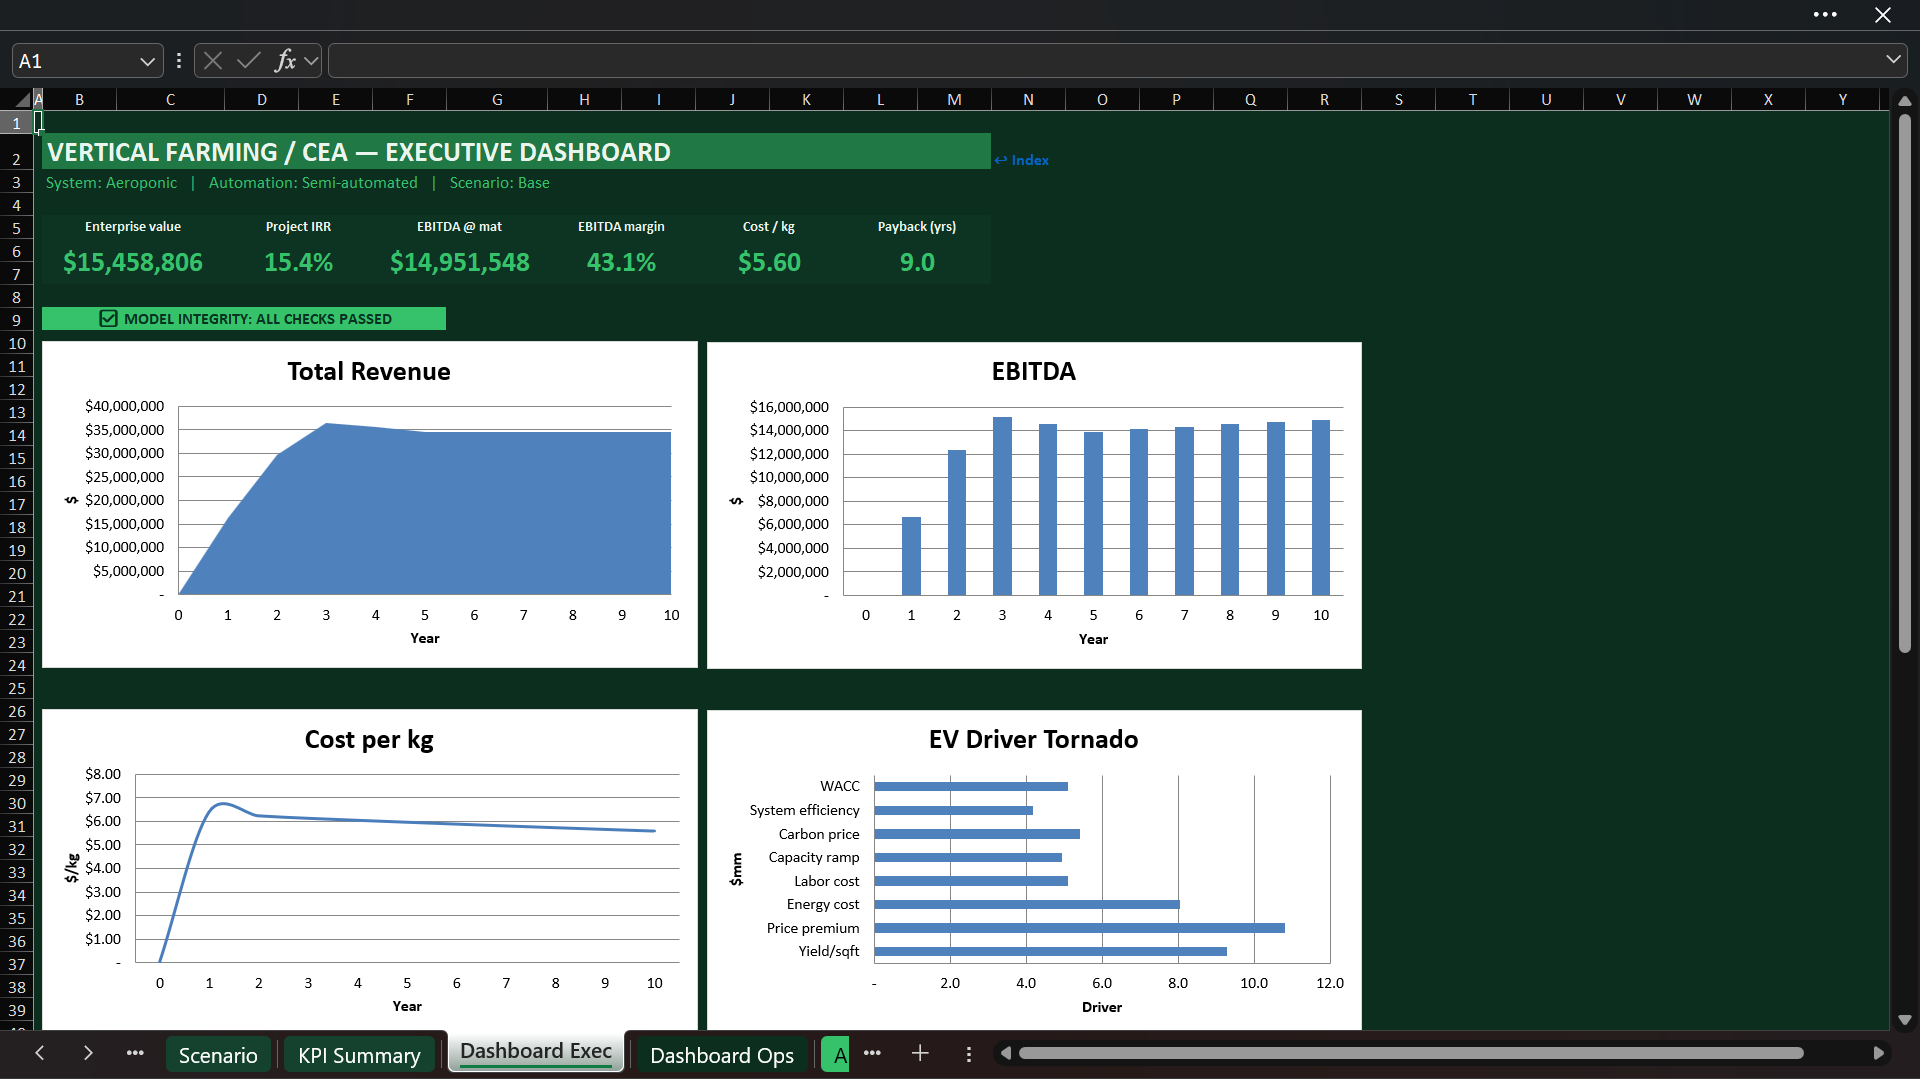Click the Model Integrity checkbox icon

(x=108, y=318)
